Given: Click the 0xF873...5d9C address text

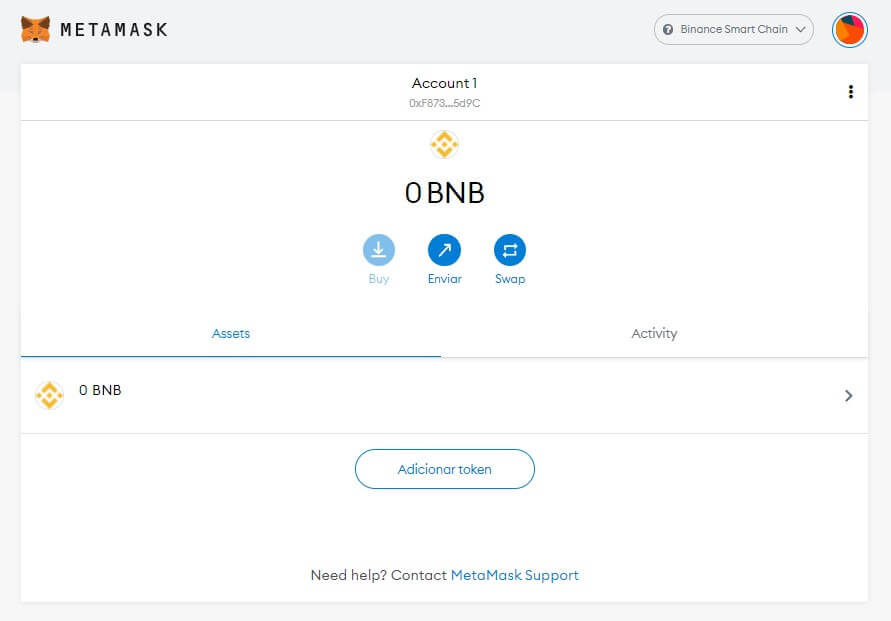Looking at the screenshot, I should [x=444, y=103].
